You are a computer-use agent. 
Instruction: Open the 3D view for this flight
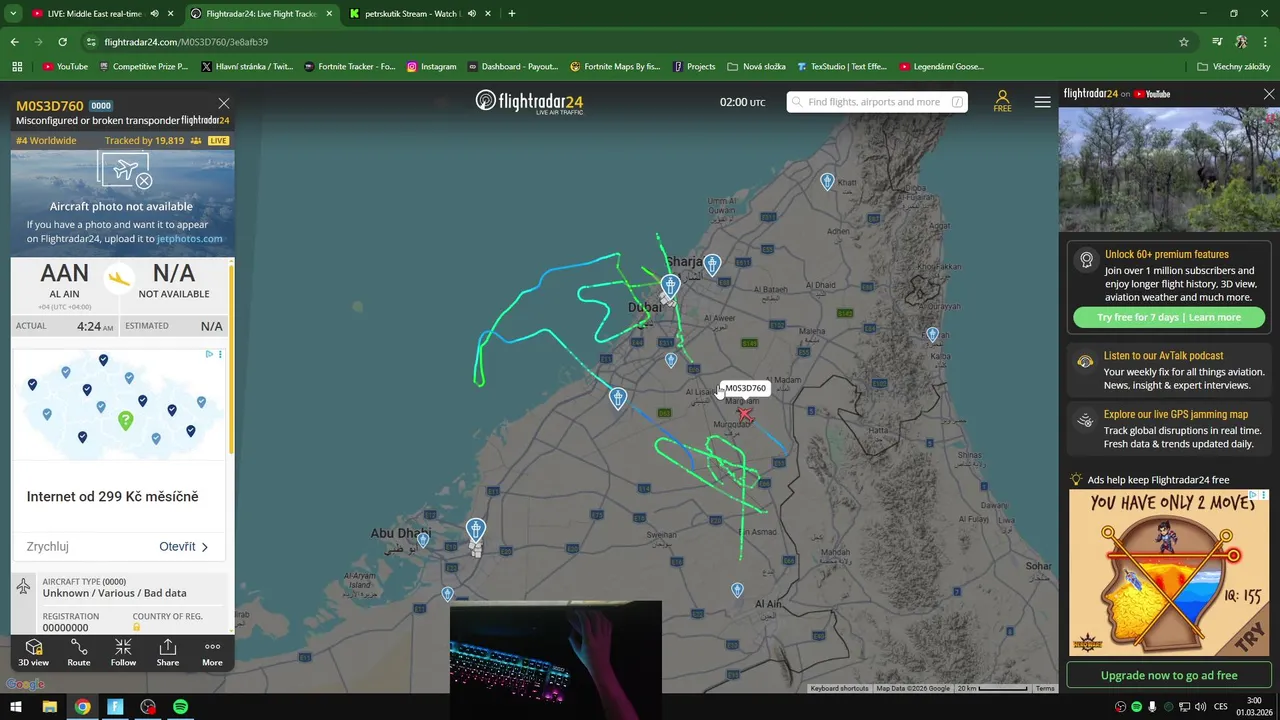(x=33, y=652)
